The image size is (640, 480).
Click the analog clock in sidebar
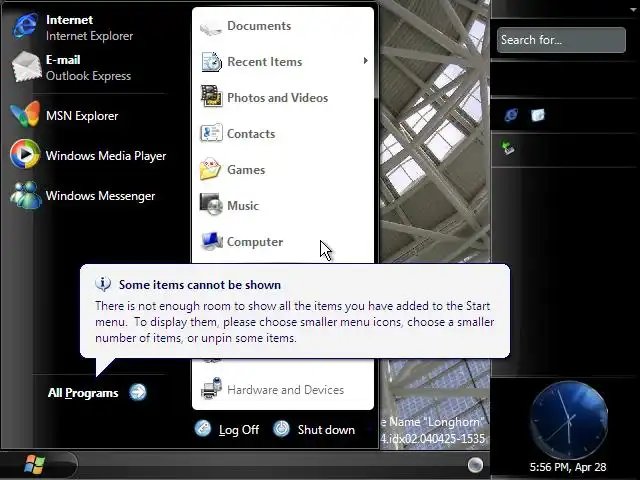(x=568, y=420)
